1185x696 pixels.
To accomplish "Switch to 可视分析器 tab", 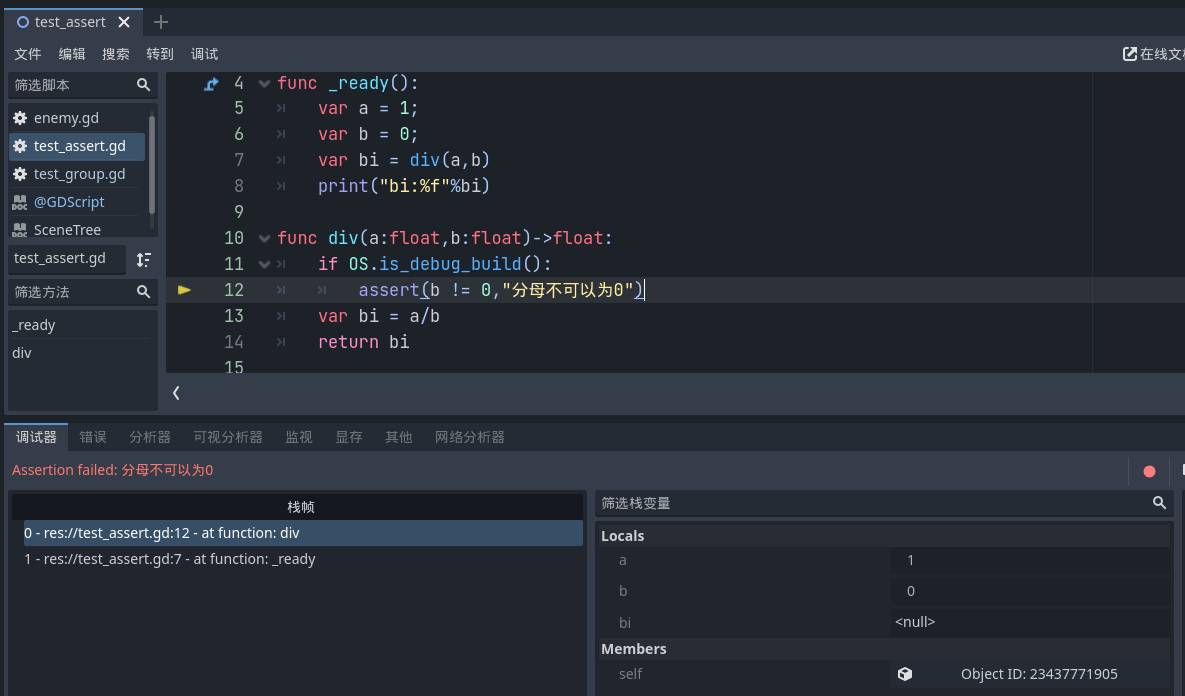I will pyautogui.click(x=227, y=437).
